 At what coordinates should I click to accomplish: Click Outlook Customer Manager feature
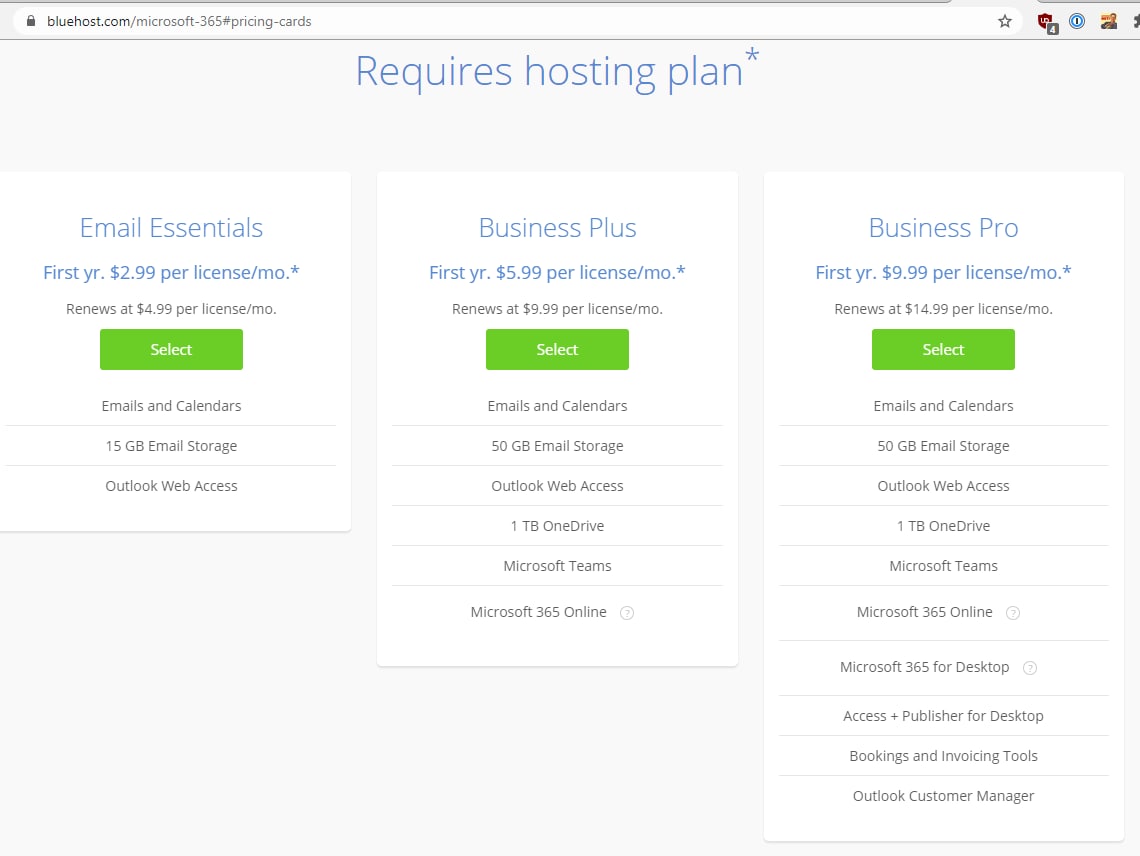944,796
